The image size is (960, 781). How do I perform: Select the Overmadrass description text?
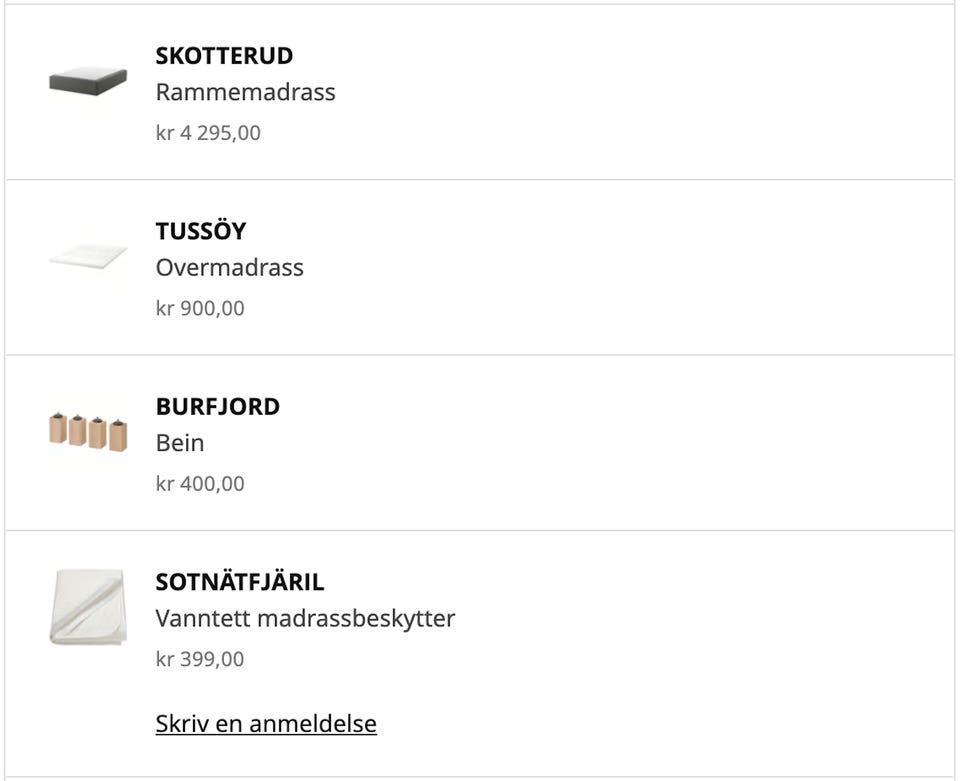pyautogui.click(x=229, y=268)
